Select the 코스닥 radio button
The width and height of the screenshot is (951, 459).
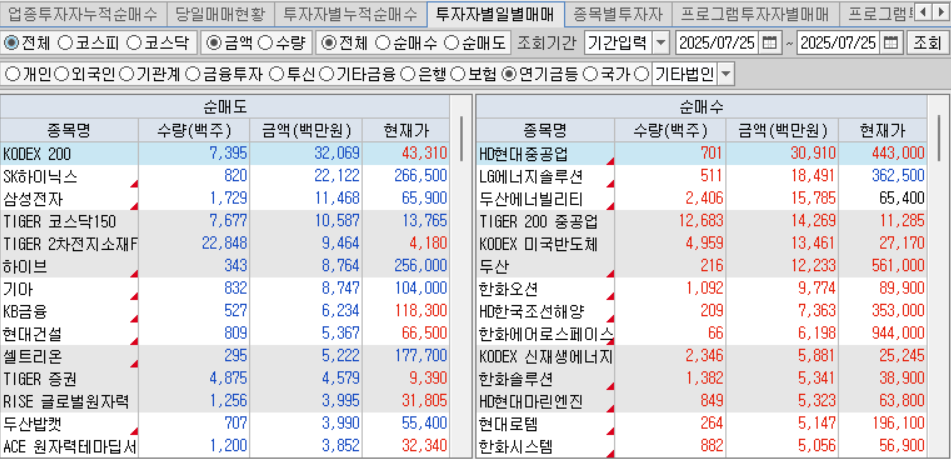135,42
